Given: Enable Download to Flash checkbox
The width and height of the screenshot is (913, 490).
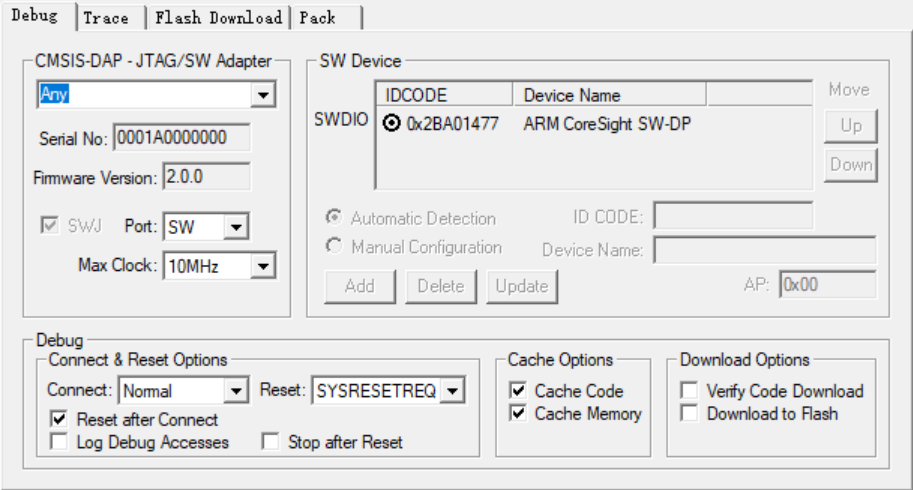Looking at the screenshot, I should tap(689, 413).
